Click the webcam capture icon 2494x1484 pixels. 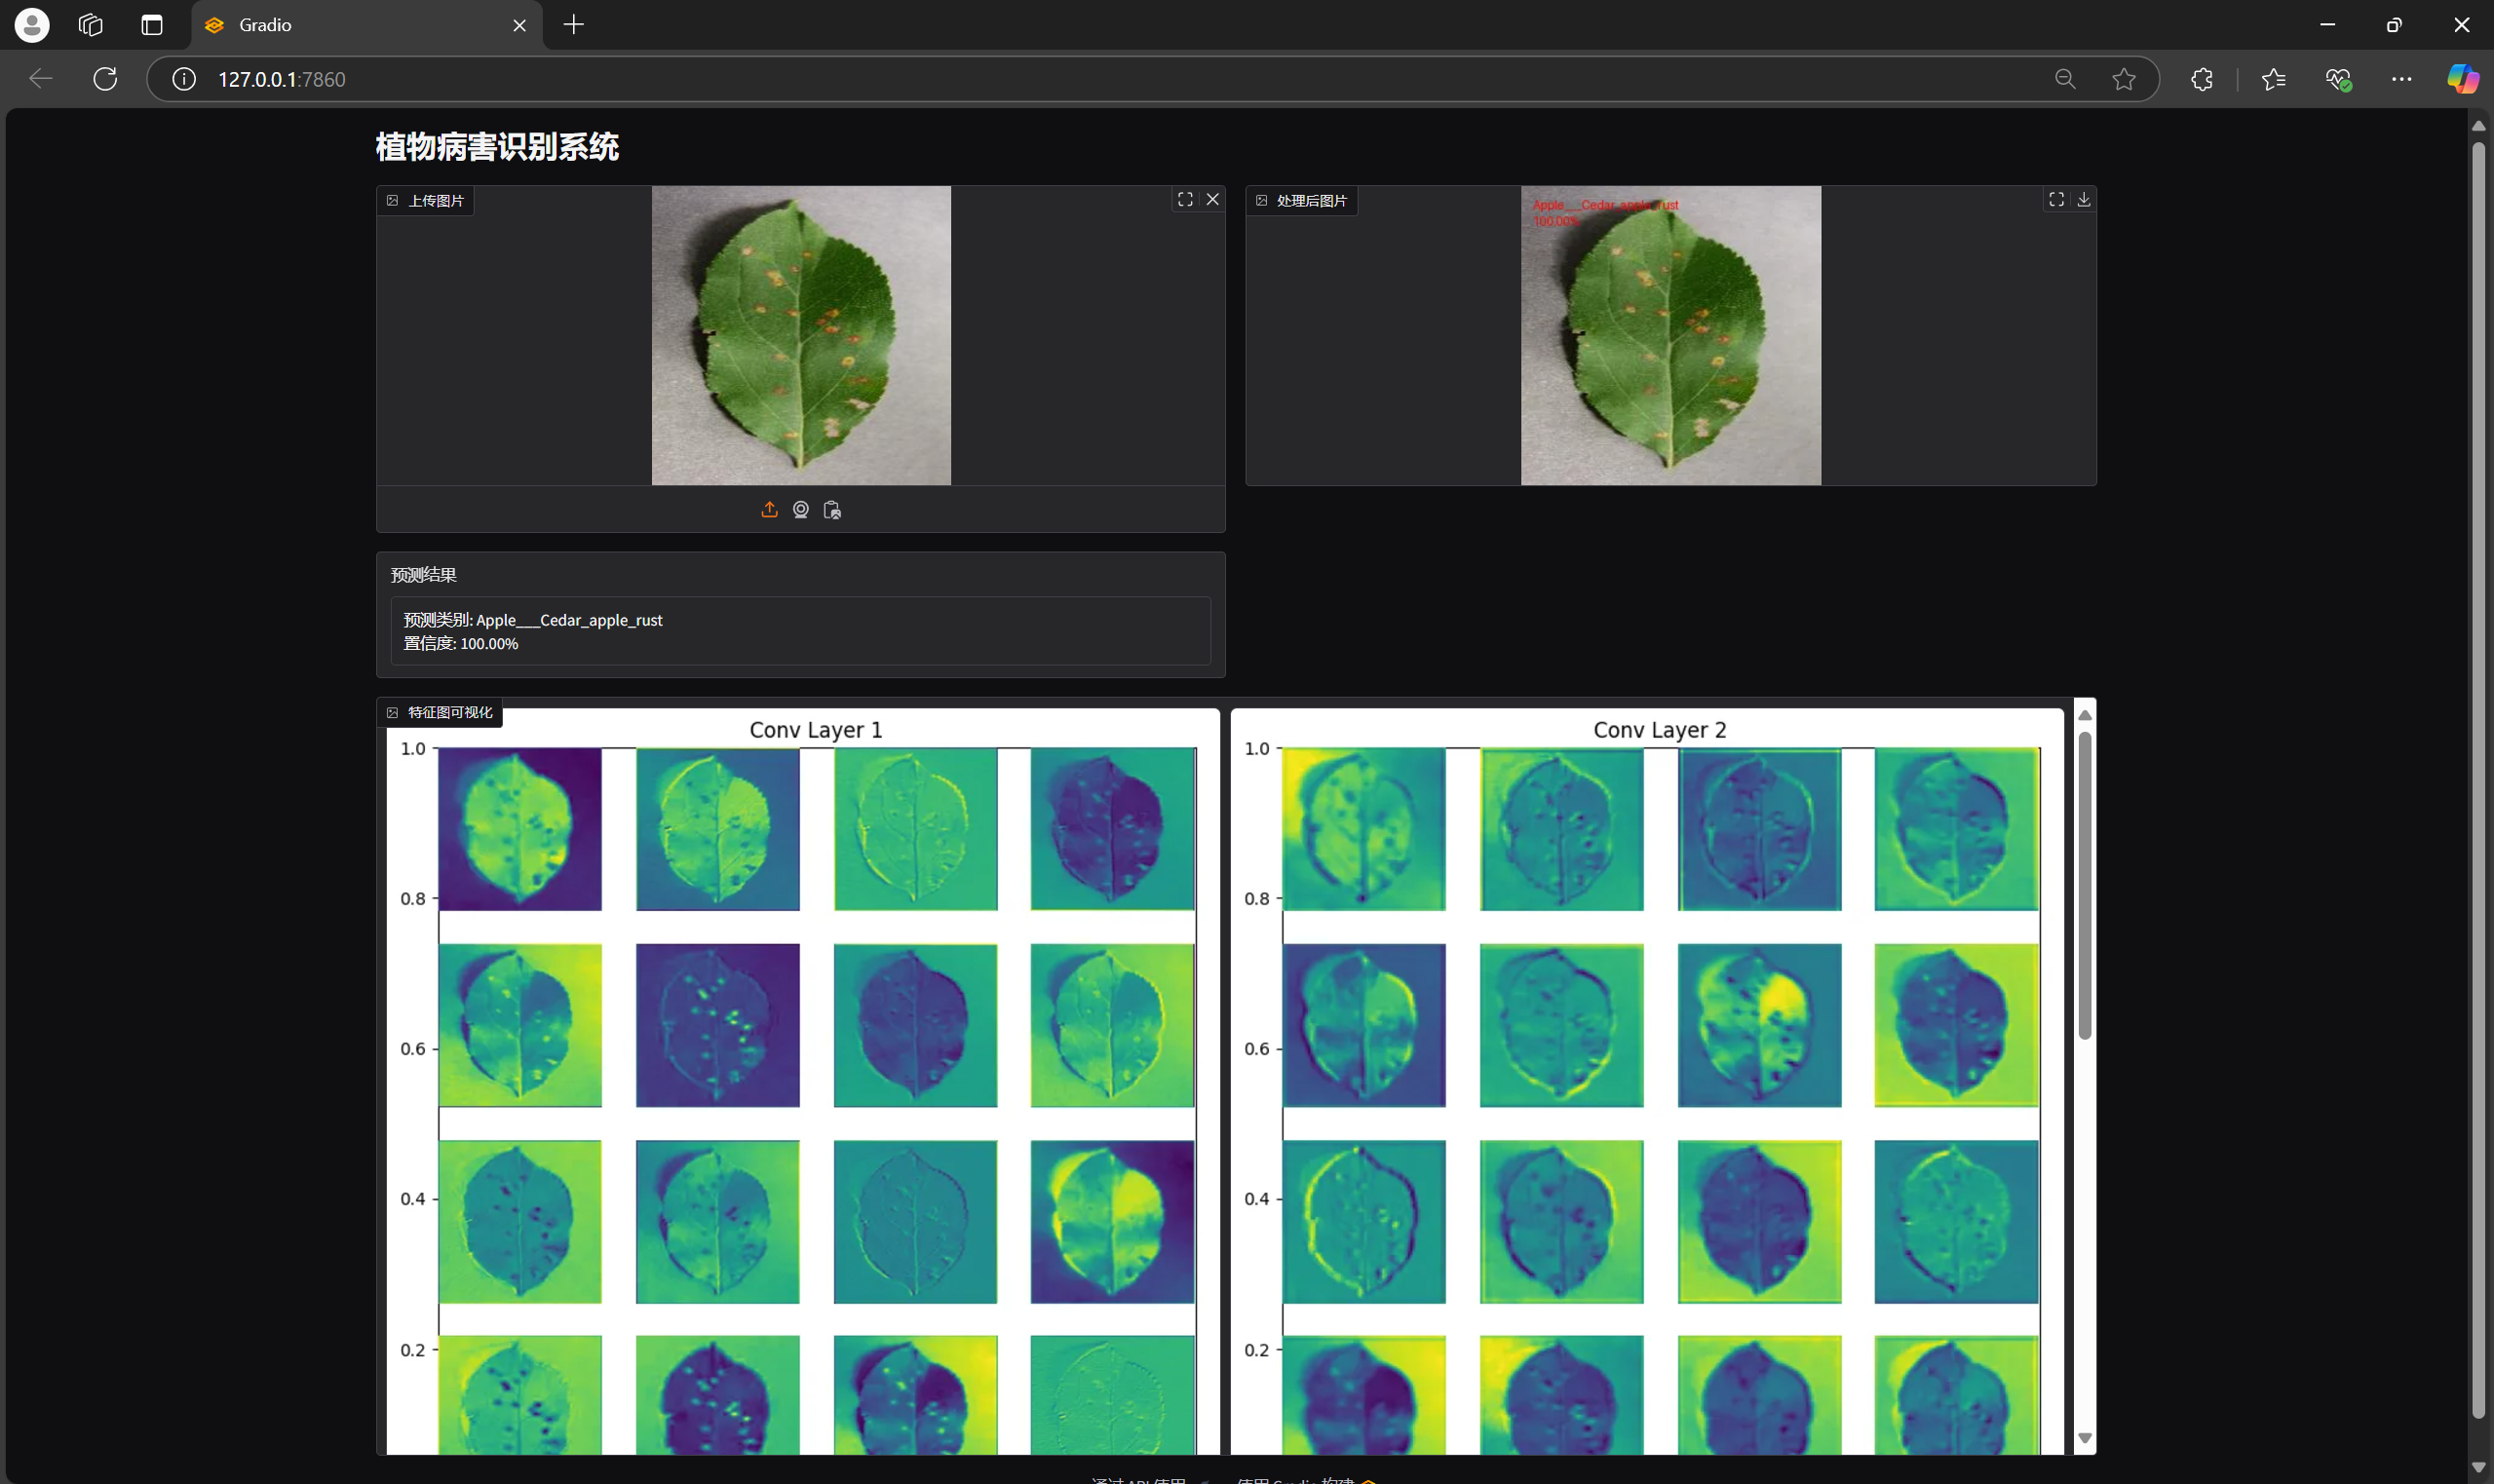800,510
